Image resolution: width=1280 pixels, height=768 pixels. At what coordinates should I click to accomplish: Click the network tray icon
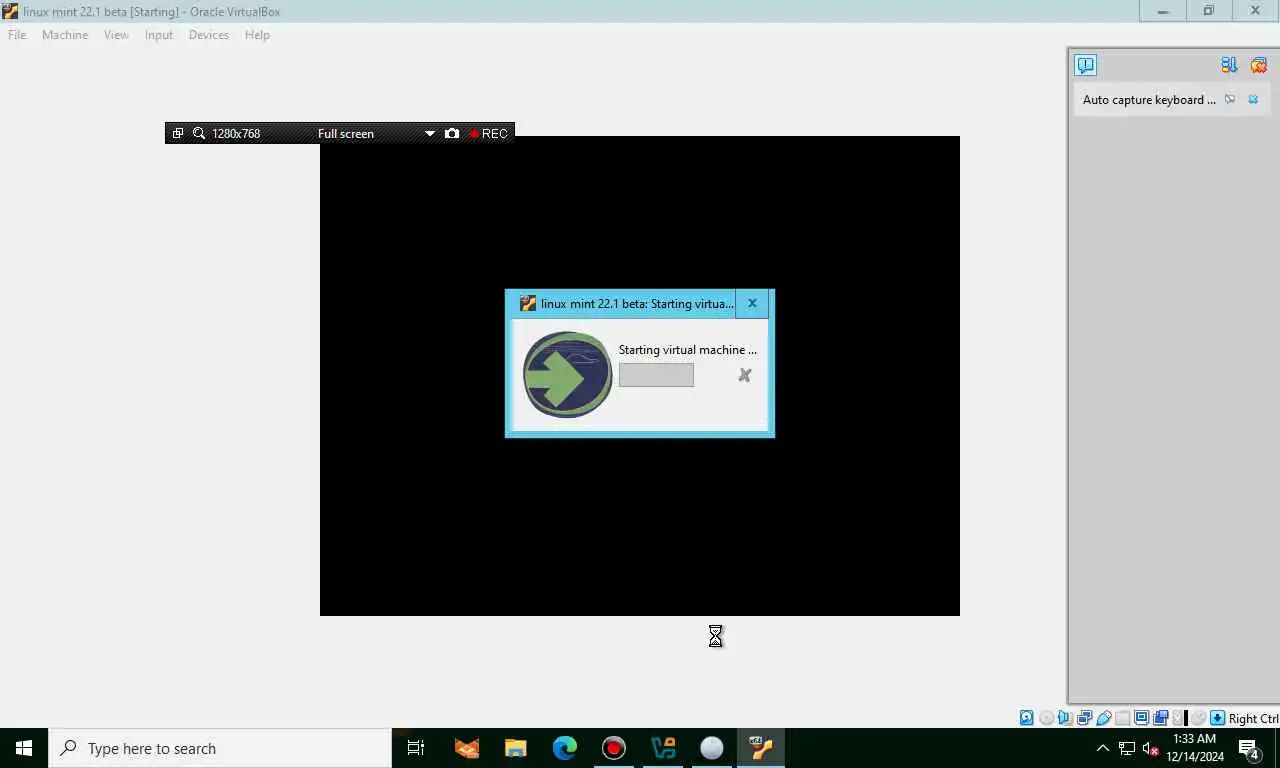pos(1127,748)
